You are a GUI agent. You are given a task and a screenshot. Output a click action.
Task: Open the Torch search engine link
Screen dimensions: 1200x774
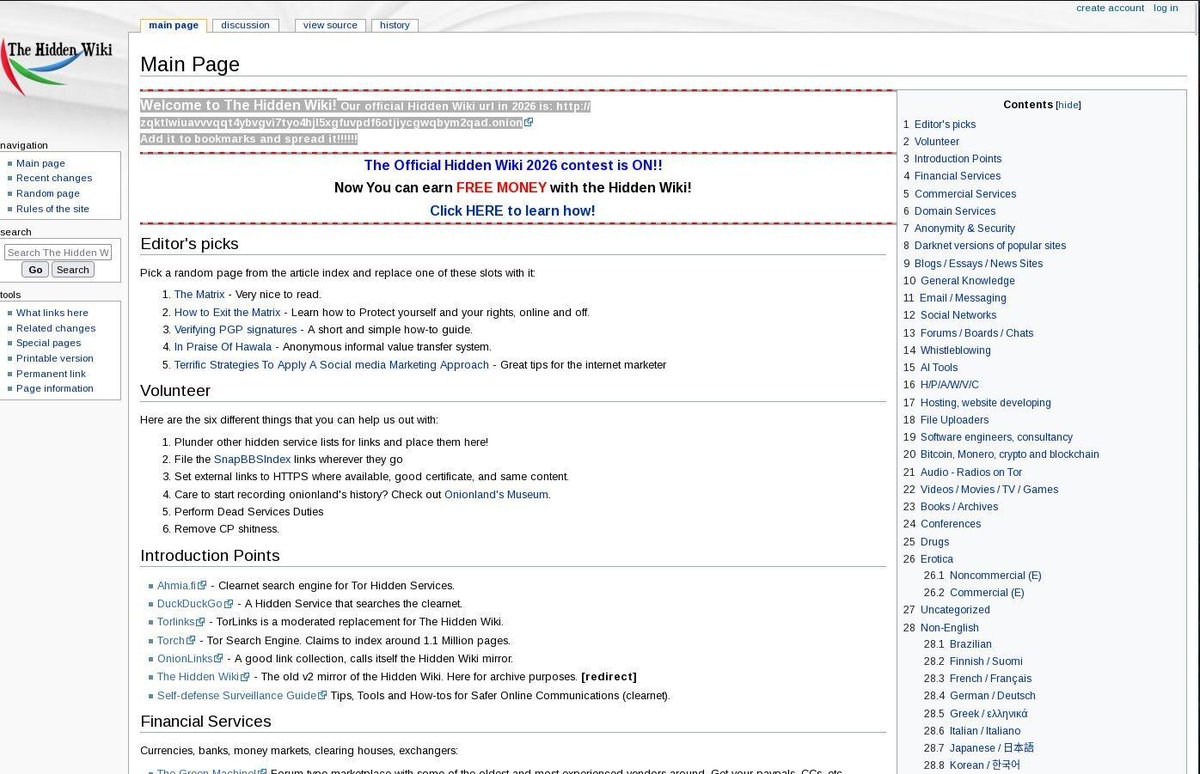pyautogui.click(x=176, y=640)
